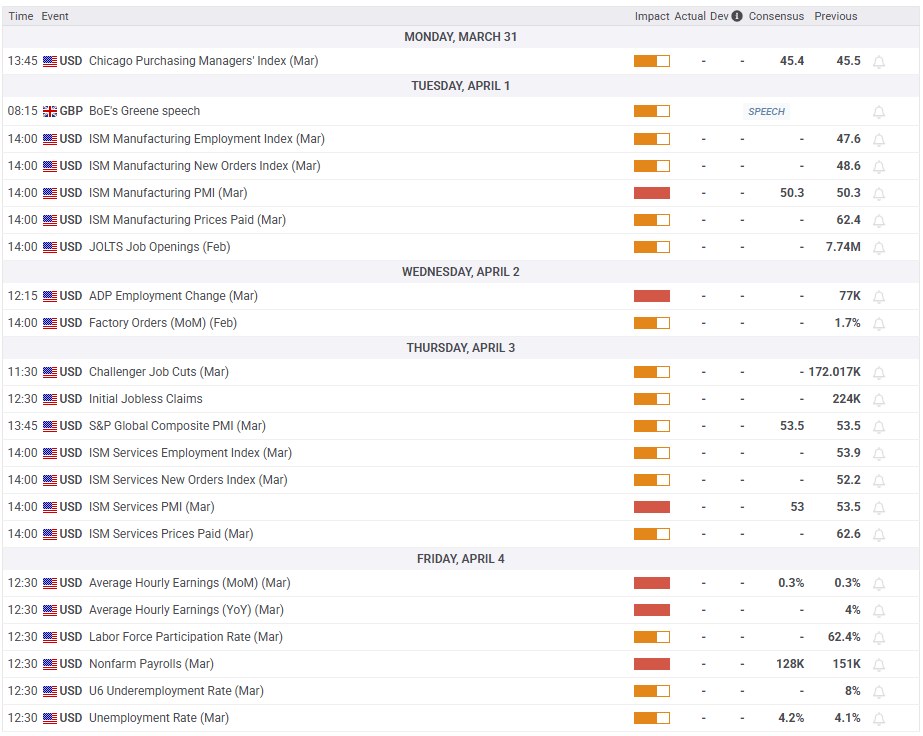Screen dimensions: 923x736
Task: Open Chicago Purchasing Managers' Index event
Action: [203, 61]
